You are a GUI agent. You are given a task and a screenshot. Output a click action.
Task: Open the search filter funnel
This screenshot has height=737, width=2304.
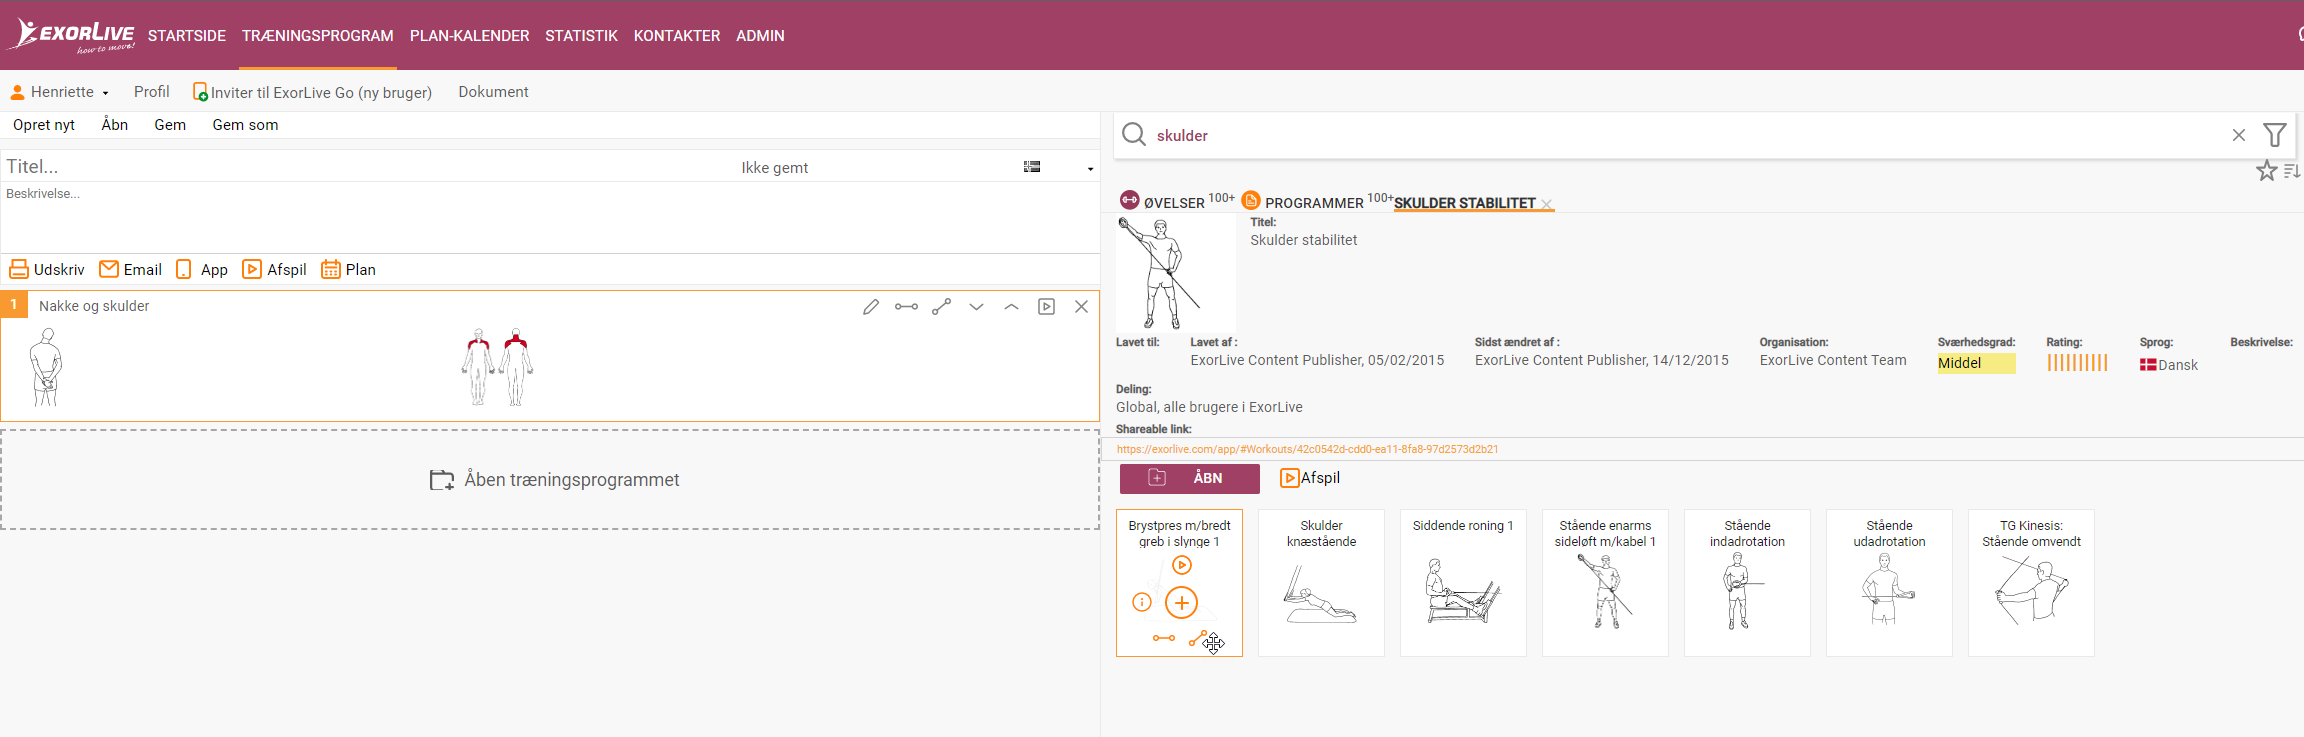[2275, 135]
